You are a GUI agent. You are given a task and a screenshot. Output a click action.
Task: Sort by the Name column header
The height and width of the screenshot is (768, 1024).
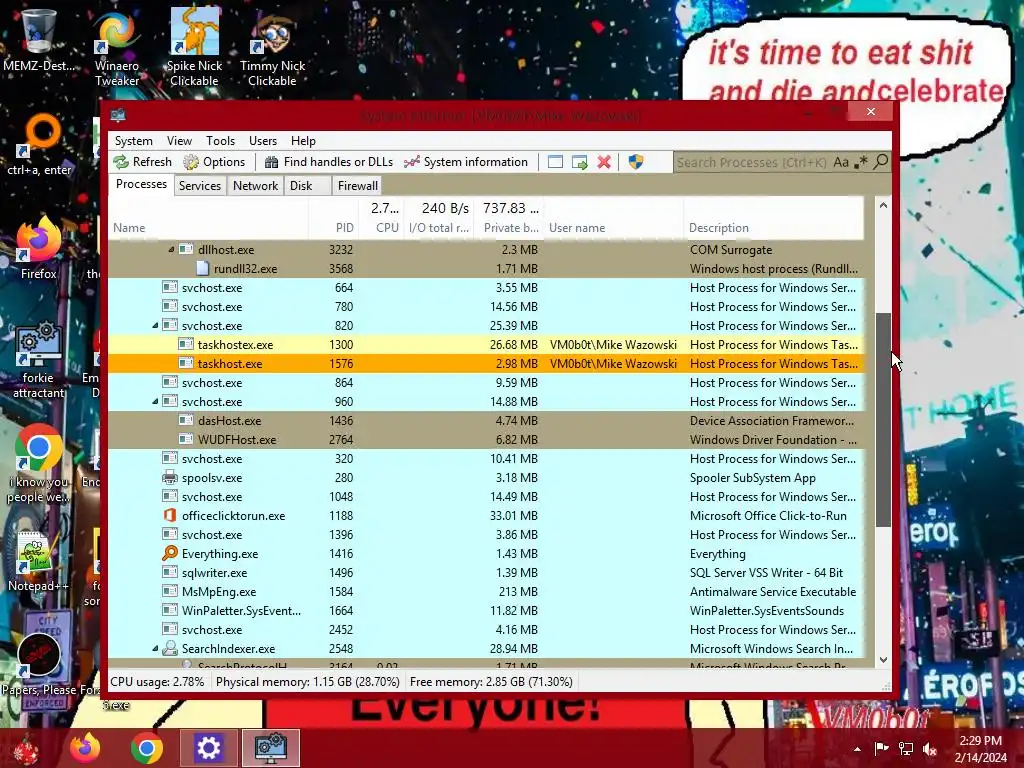[208, 219]
